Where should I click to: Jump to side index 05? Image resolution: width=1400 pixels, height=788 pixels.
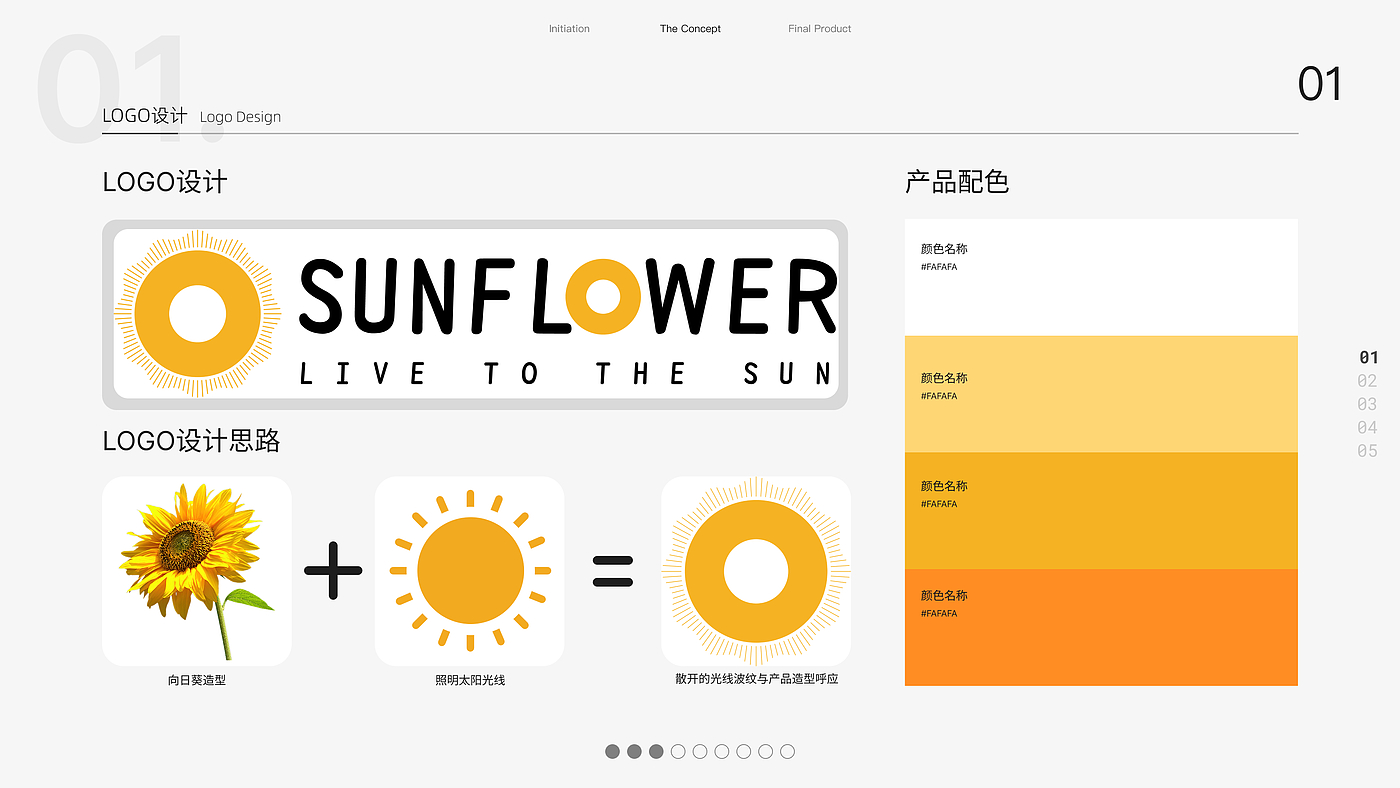click(x=1368, y=451)
